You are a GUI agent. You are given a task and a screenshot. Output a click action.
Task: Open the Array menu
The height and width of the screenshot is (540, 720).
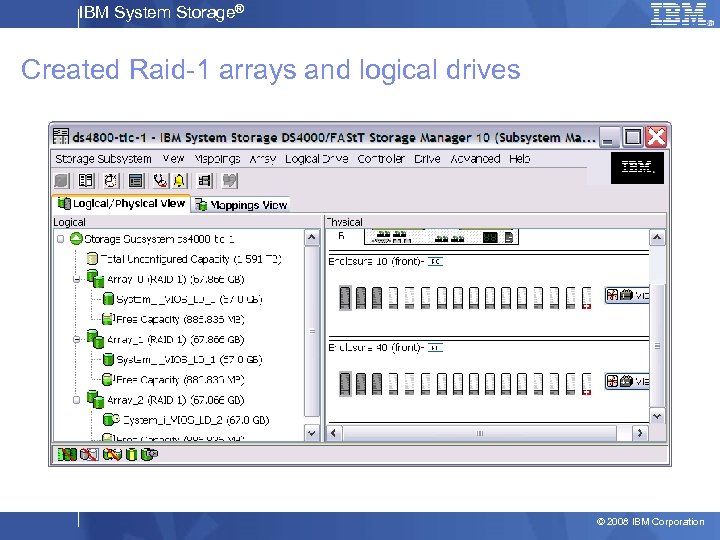pyautogui.click(x=263, y=159)
